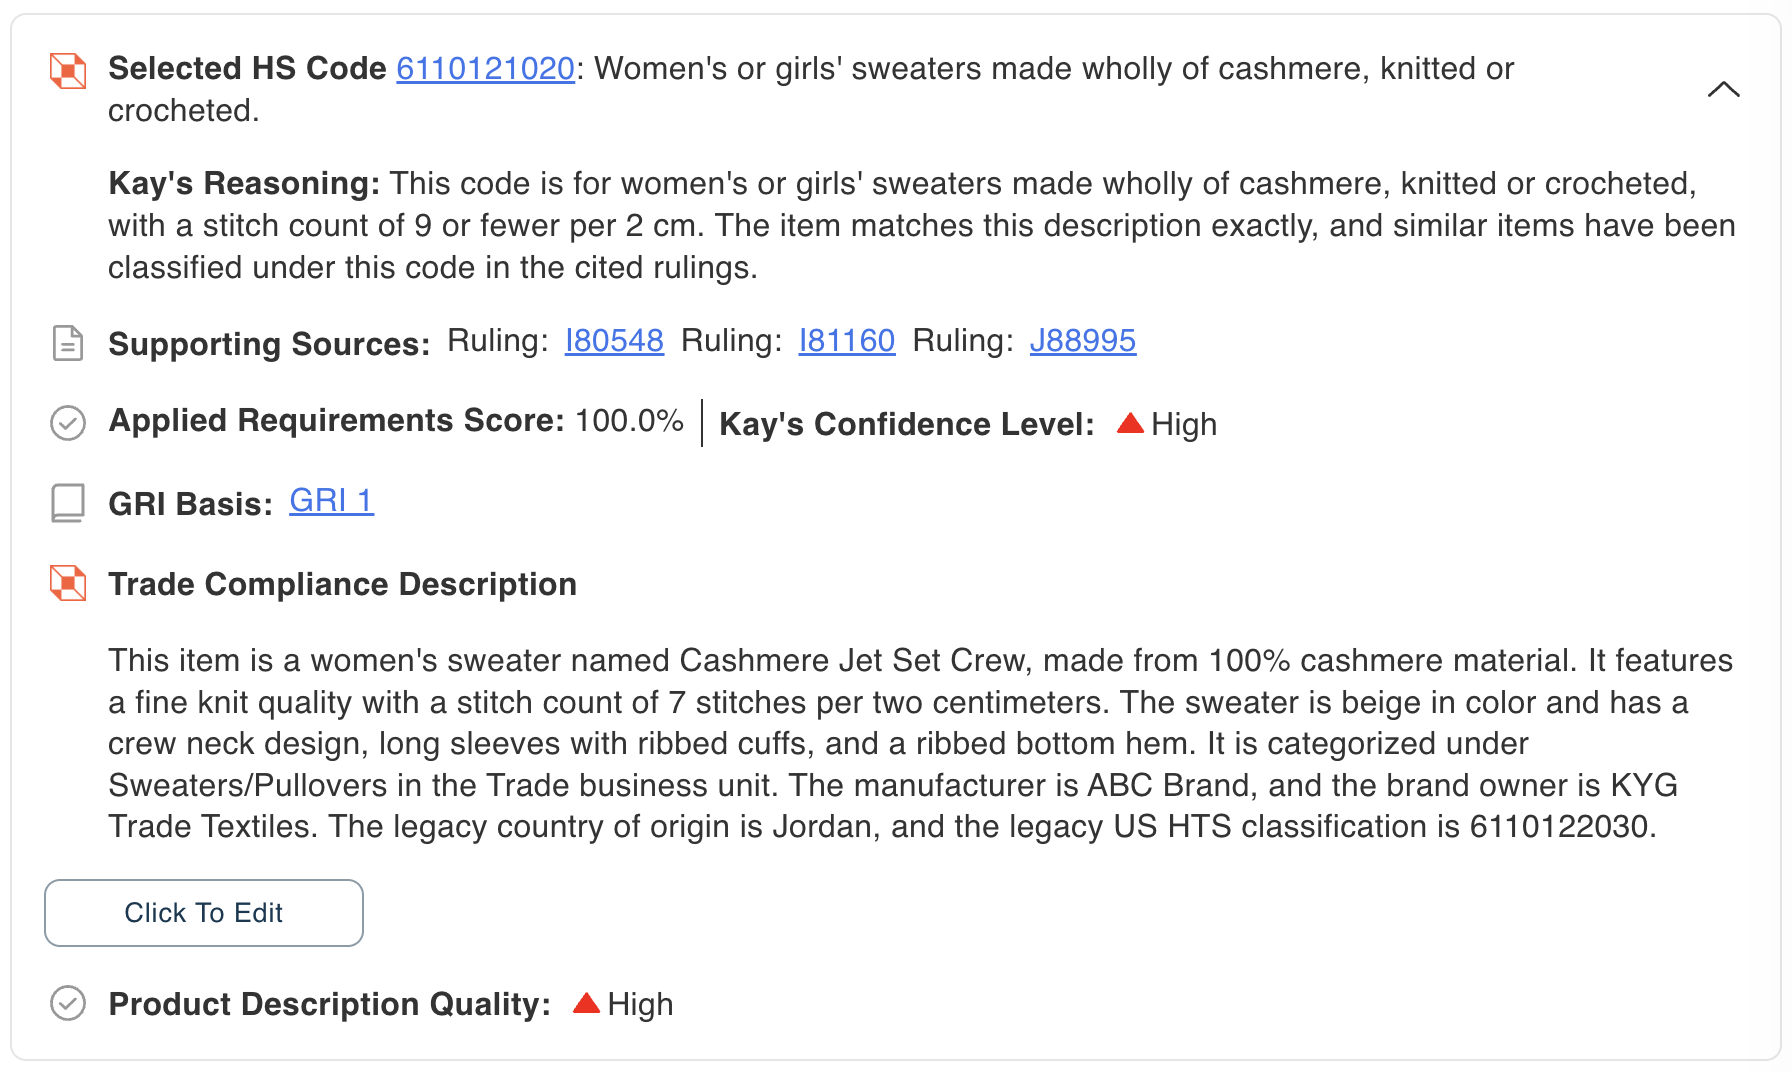Click the 100.0% applied requirements score value

tap(630, 421)
